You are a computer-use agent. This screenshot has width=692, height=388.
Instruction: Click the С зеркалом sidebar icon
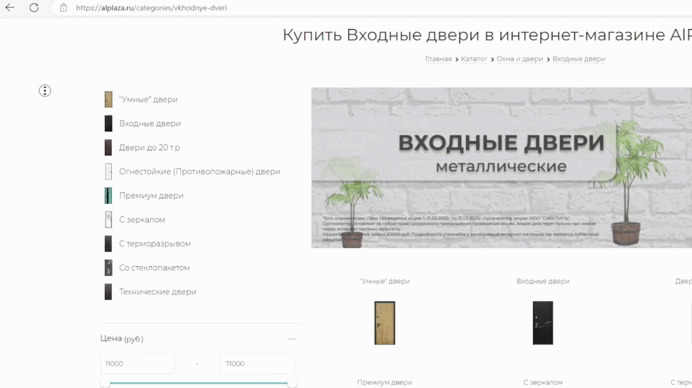point(108,219)
